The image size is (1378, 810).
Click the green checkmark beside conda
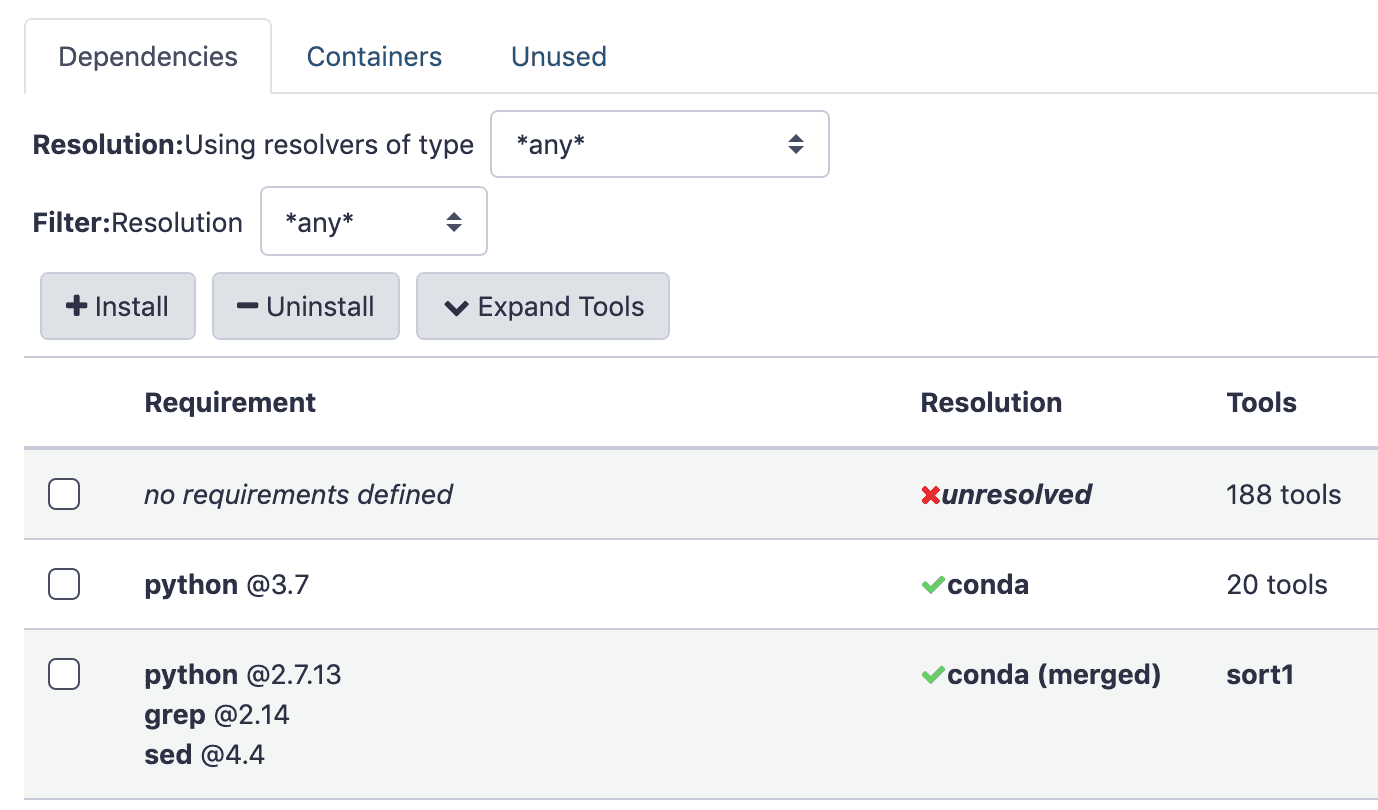tap(935, 584)
